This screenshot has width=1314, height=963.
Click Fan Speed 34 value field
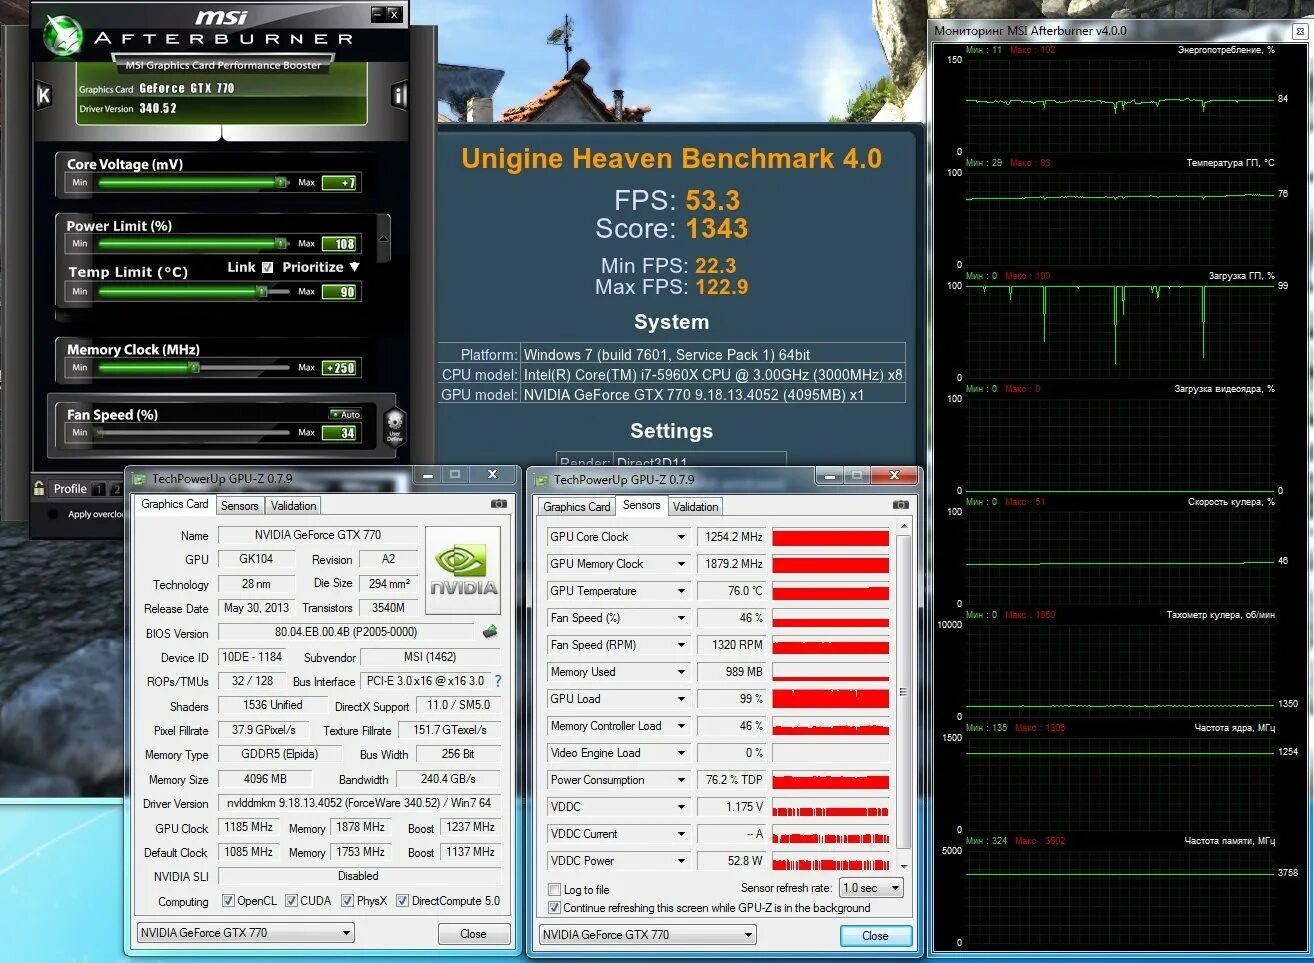341,433
